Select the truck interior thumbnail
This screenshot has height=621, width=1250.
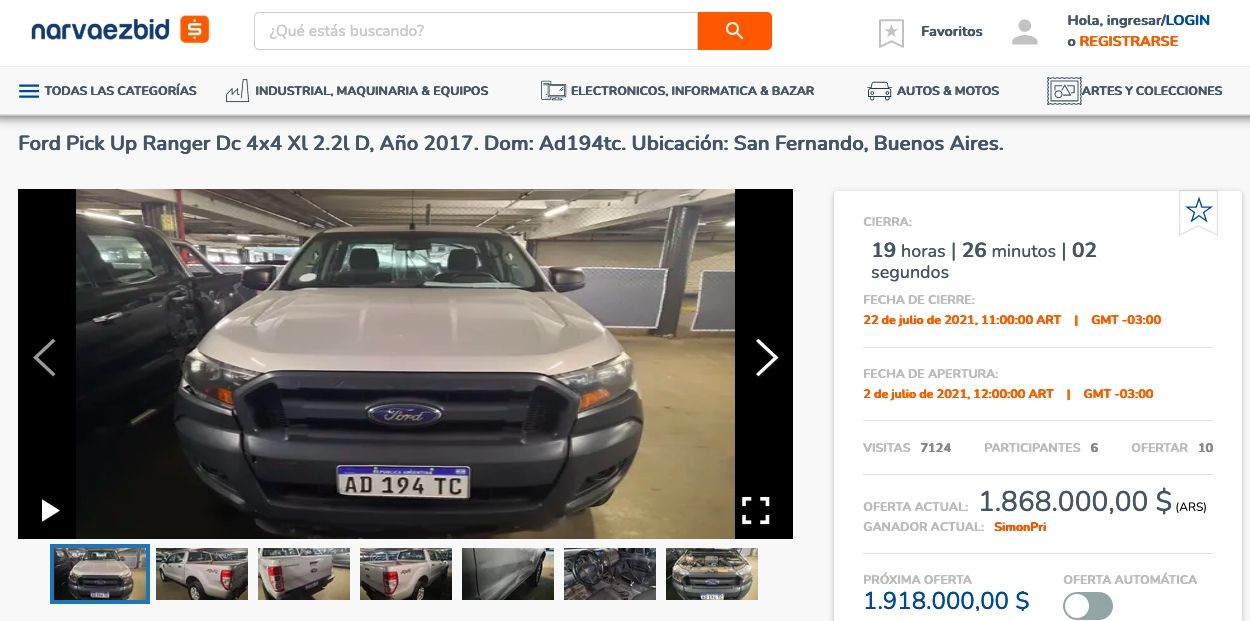click(610, 574)
